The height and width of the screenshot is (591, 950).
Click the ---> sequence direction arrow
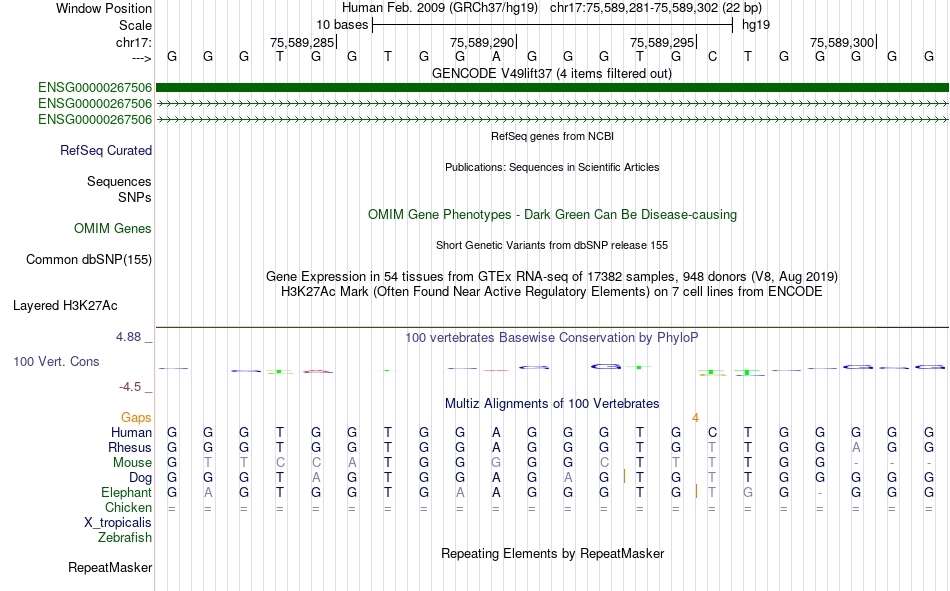(x=142, y=58)
